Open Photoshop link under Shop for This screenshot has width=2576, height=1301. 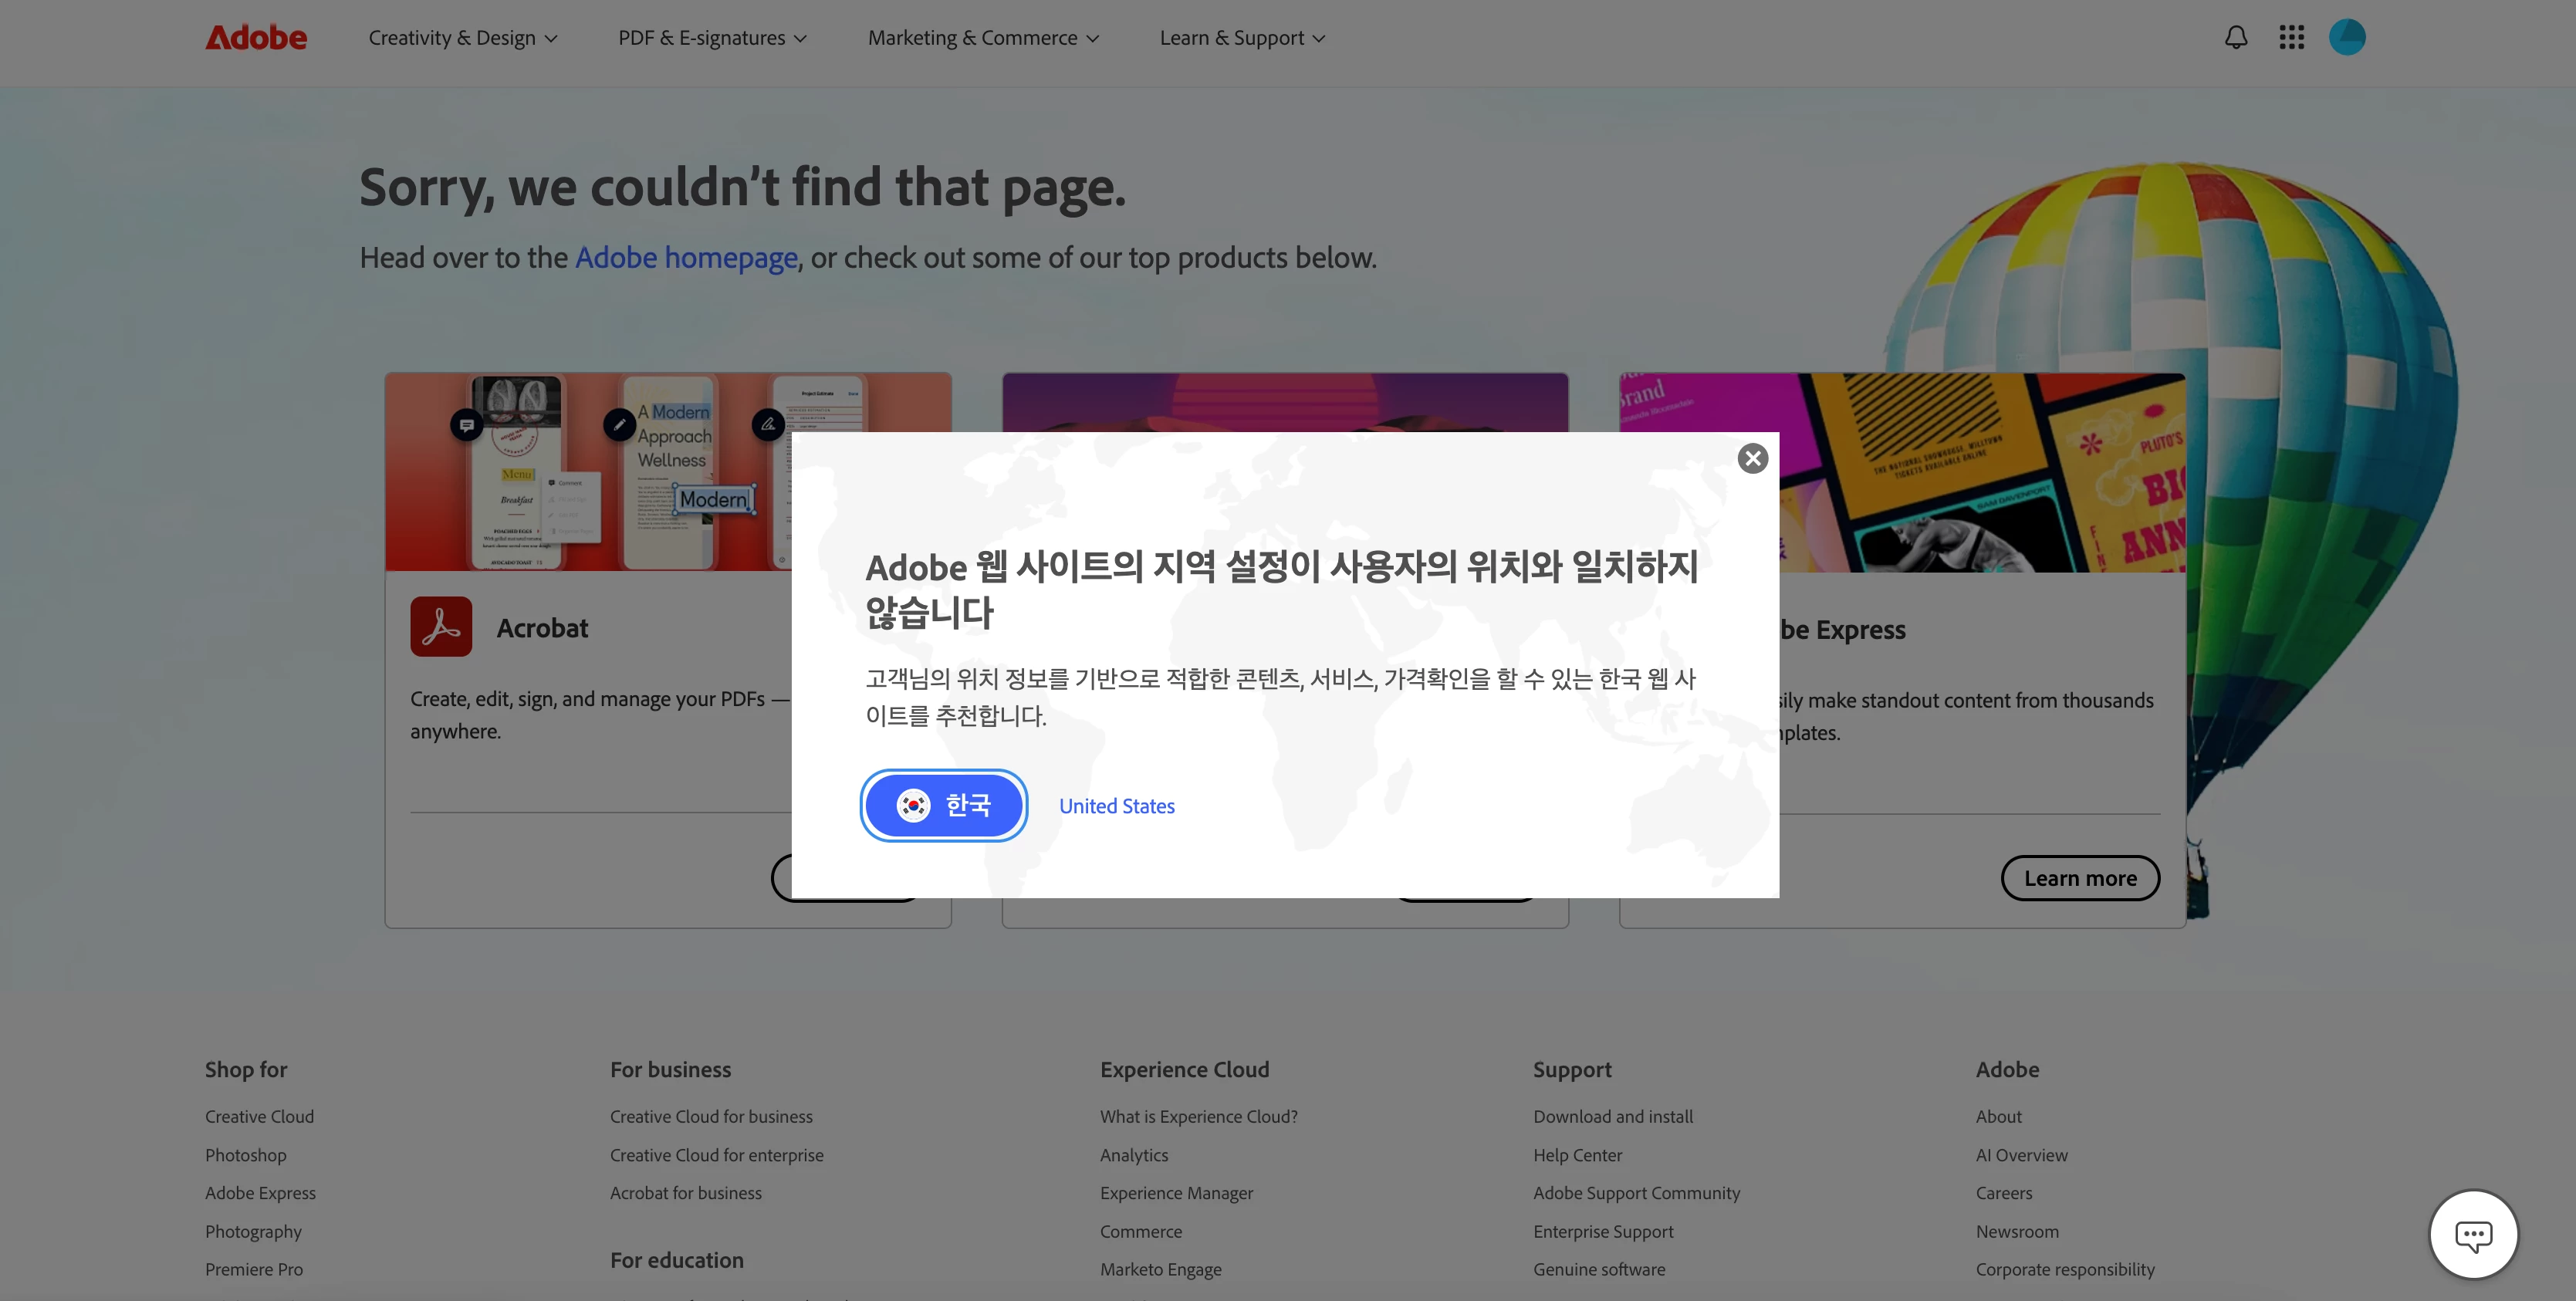(x=246, y=1155)
